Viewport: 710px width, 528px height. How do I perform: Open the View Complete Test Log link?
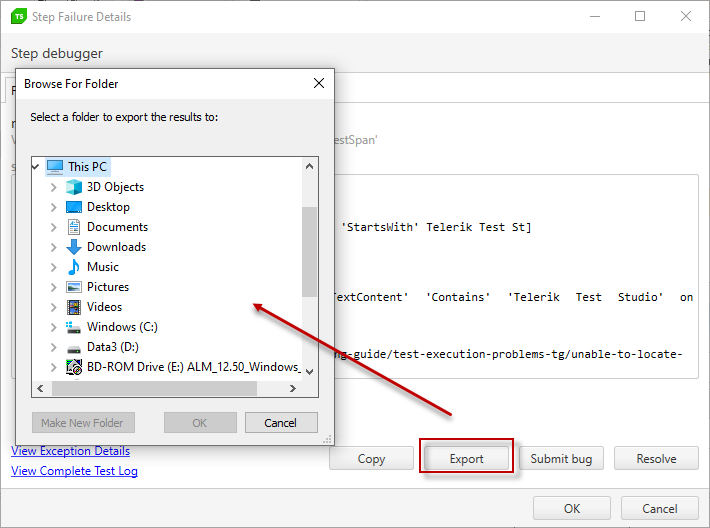point(74,471)
